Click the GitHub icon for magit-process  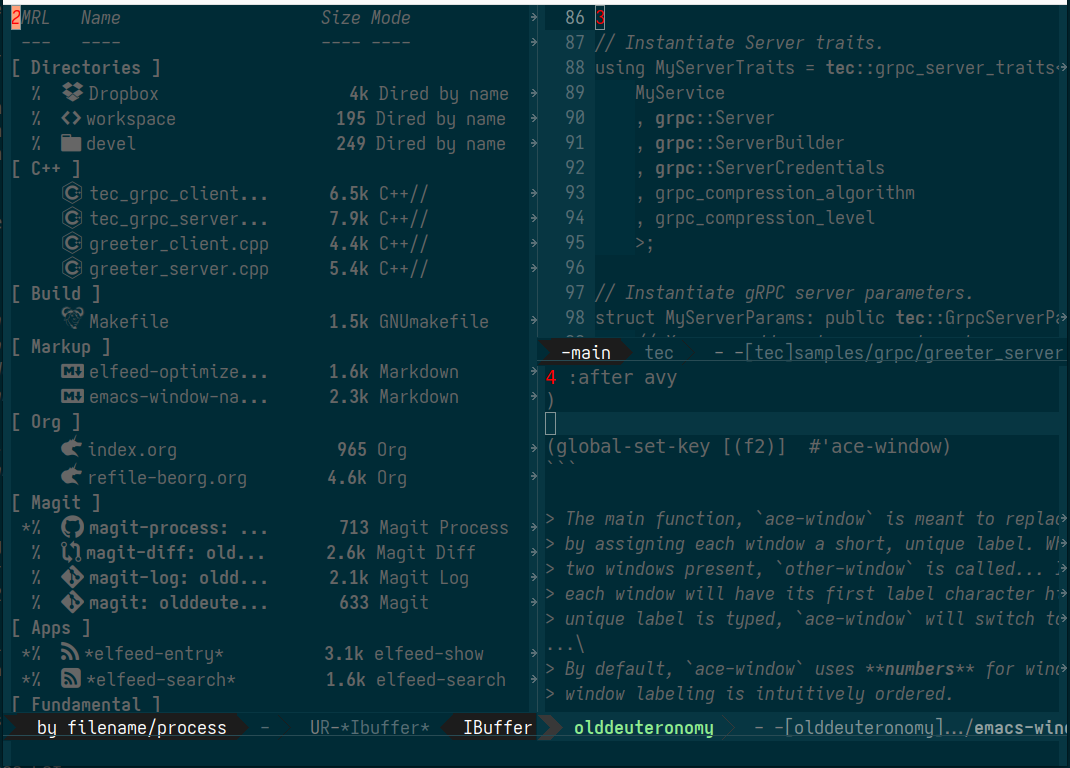click(72, 527)
